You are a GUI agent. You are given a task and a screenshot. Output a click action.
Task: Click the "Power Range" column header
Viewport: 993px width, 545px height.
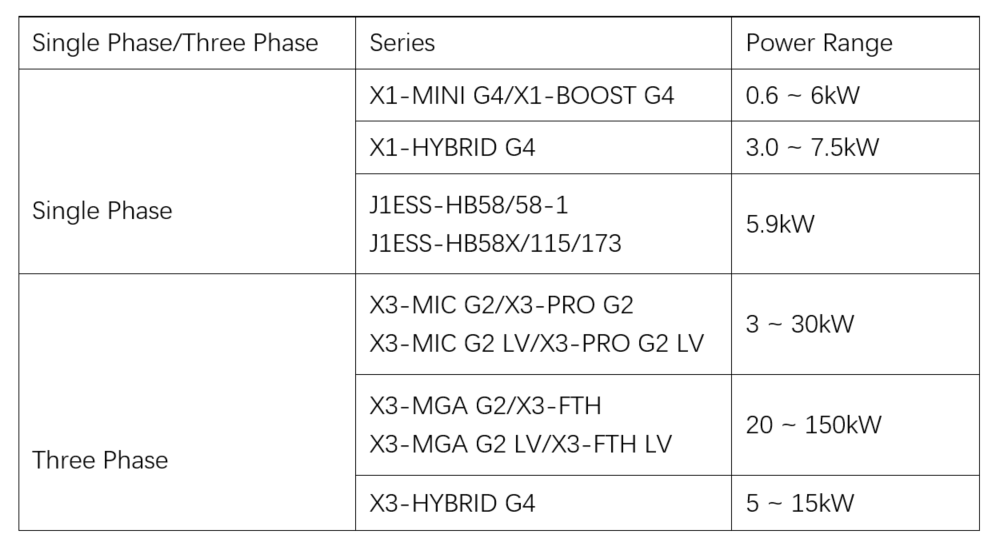coord(819,43)
